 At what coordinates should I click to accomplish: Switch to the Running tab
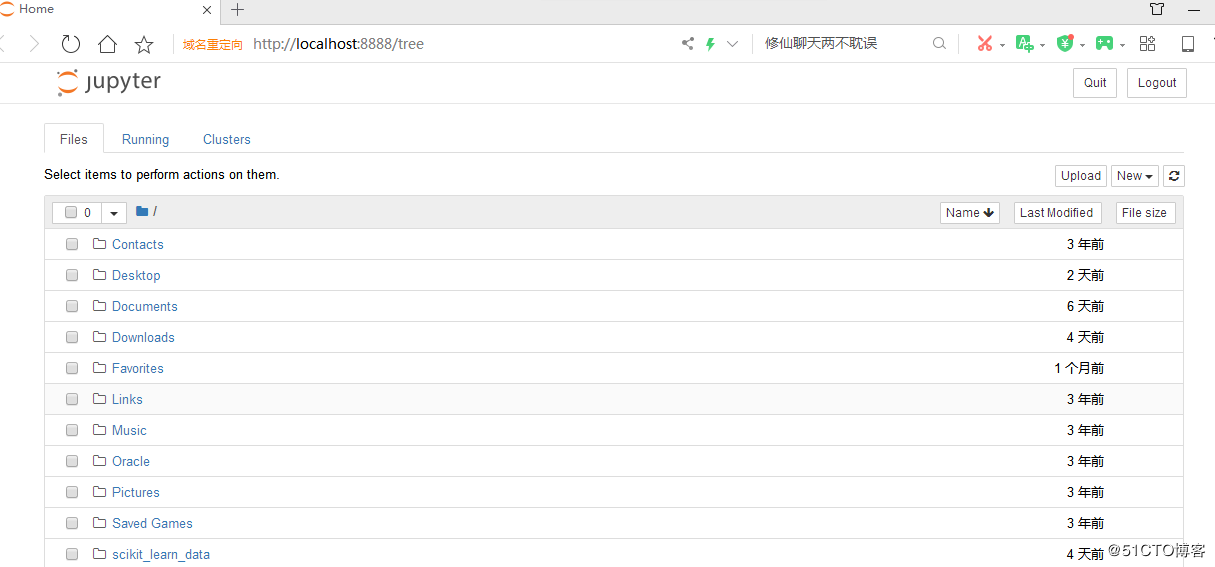coord(145,140)
